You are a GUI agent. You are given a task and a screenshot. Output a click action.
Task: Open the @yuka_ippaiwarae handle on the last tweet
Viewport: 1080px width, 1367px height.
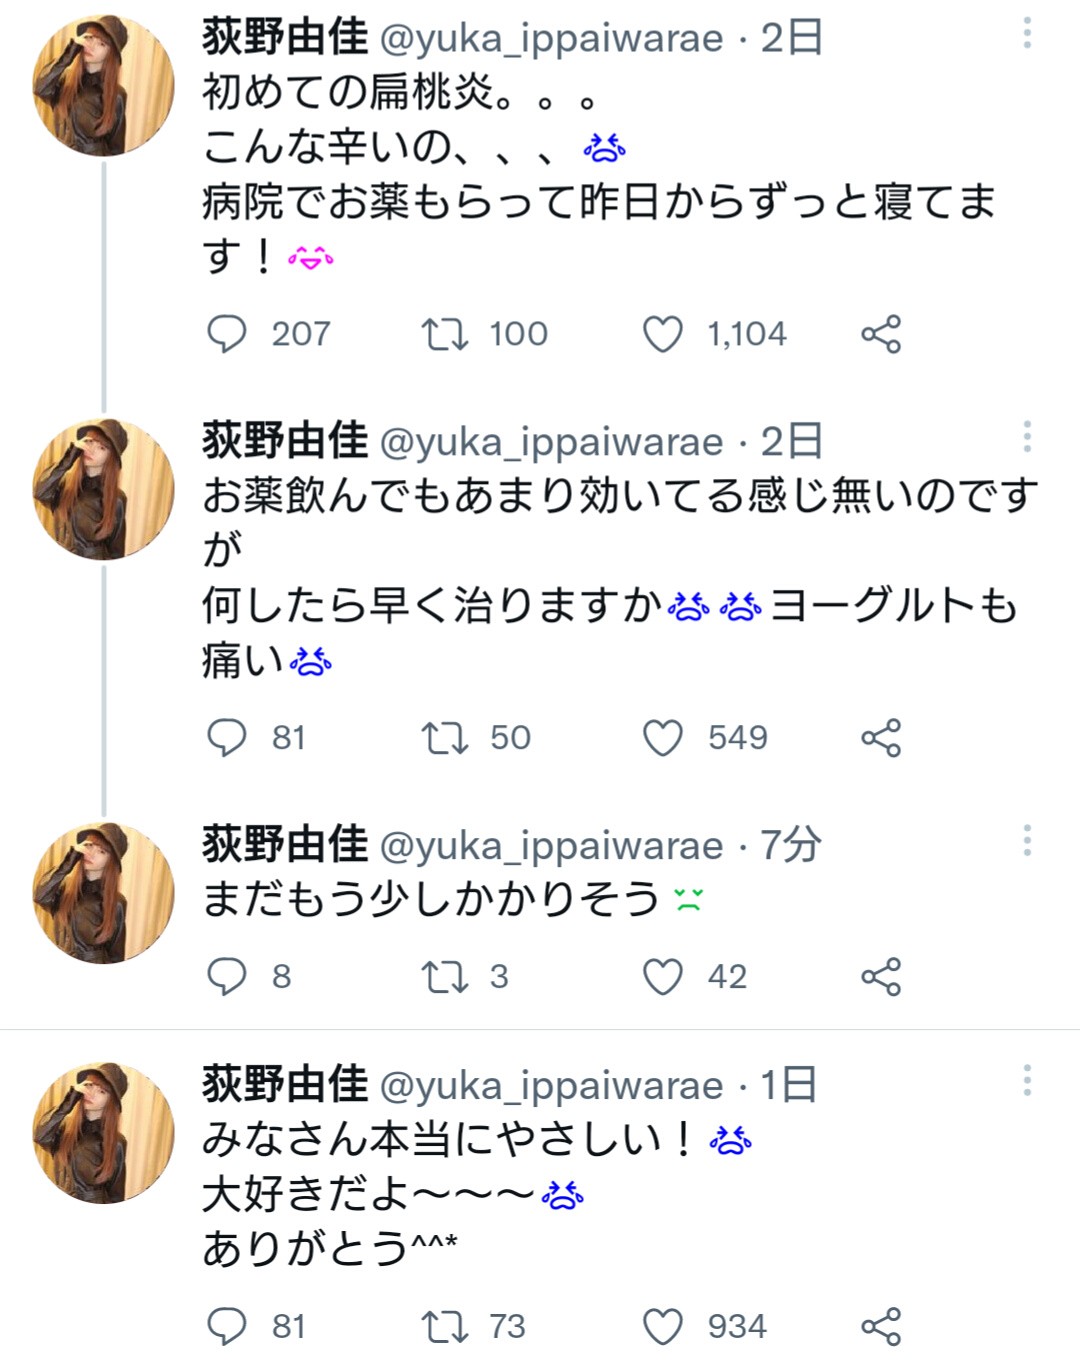pyautogui.click(x=551, y=1086)
